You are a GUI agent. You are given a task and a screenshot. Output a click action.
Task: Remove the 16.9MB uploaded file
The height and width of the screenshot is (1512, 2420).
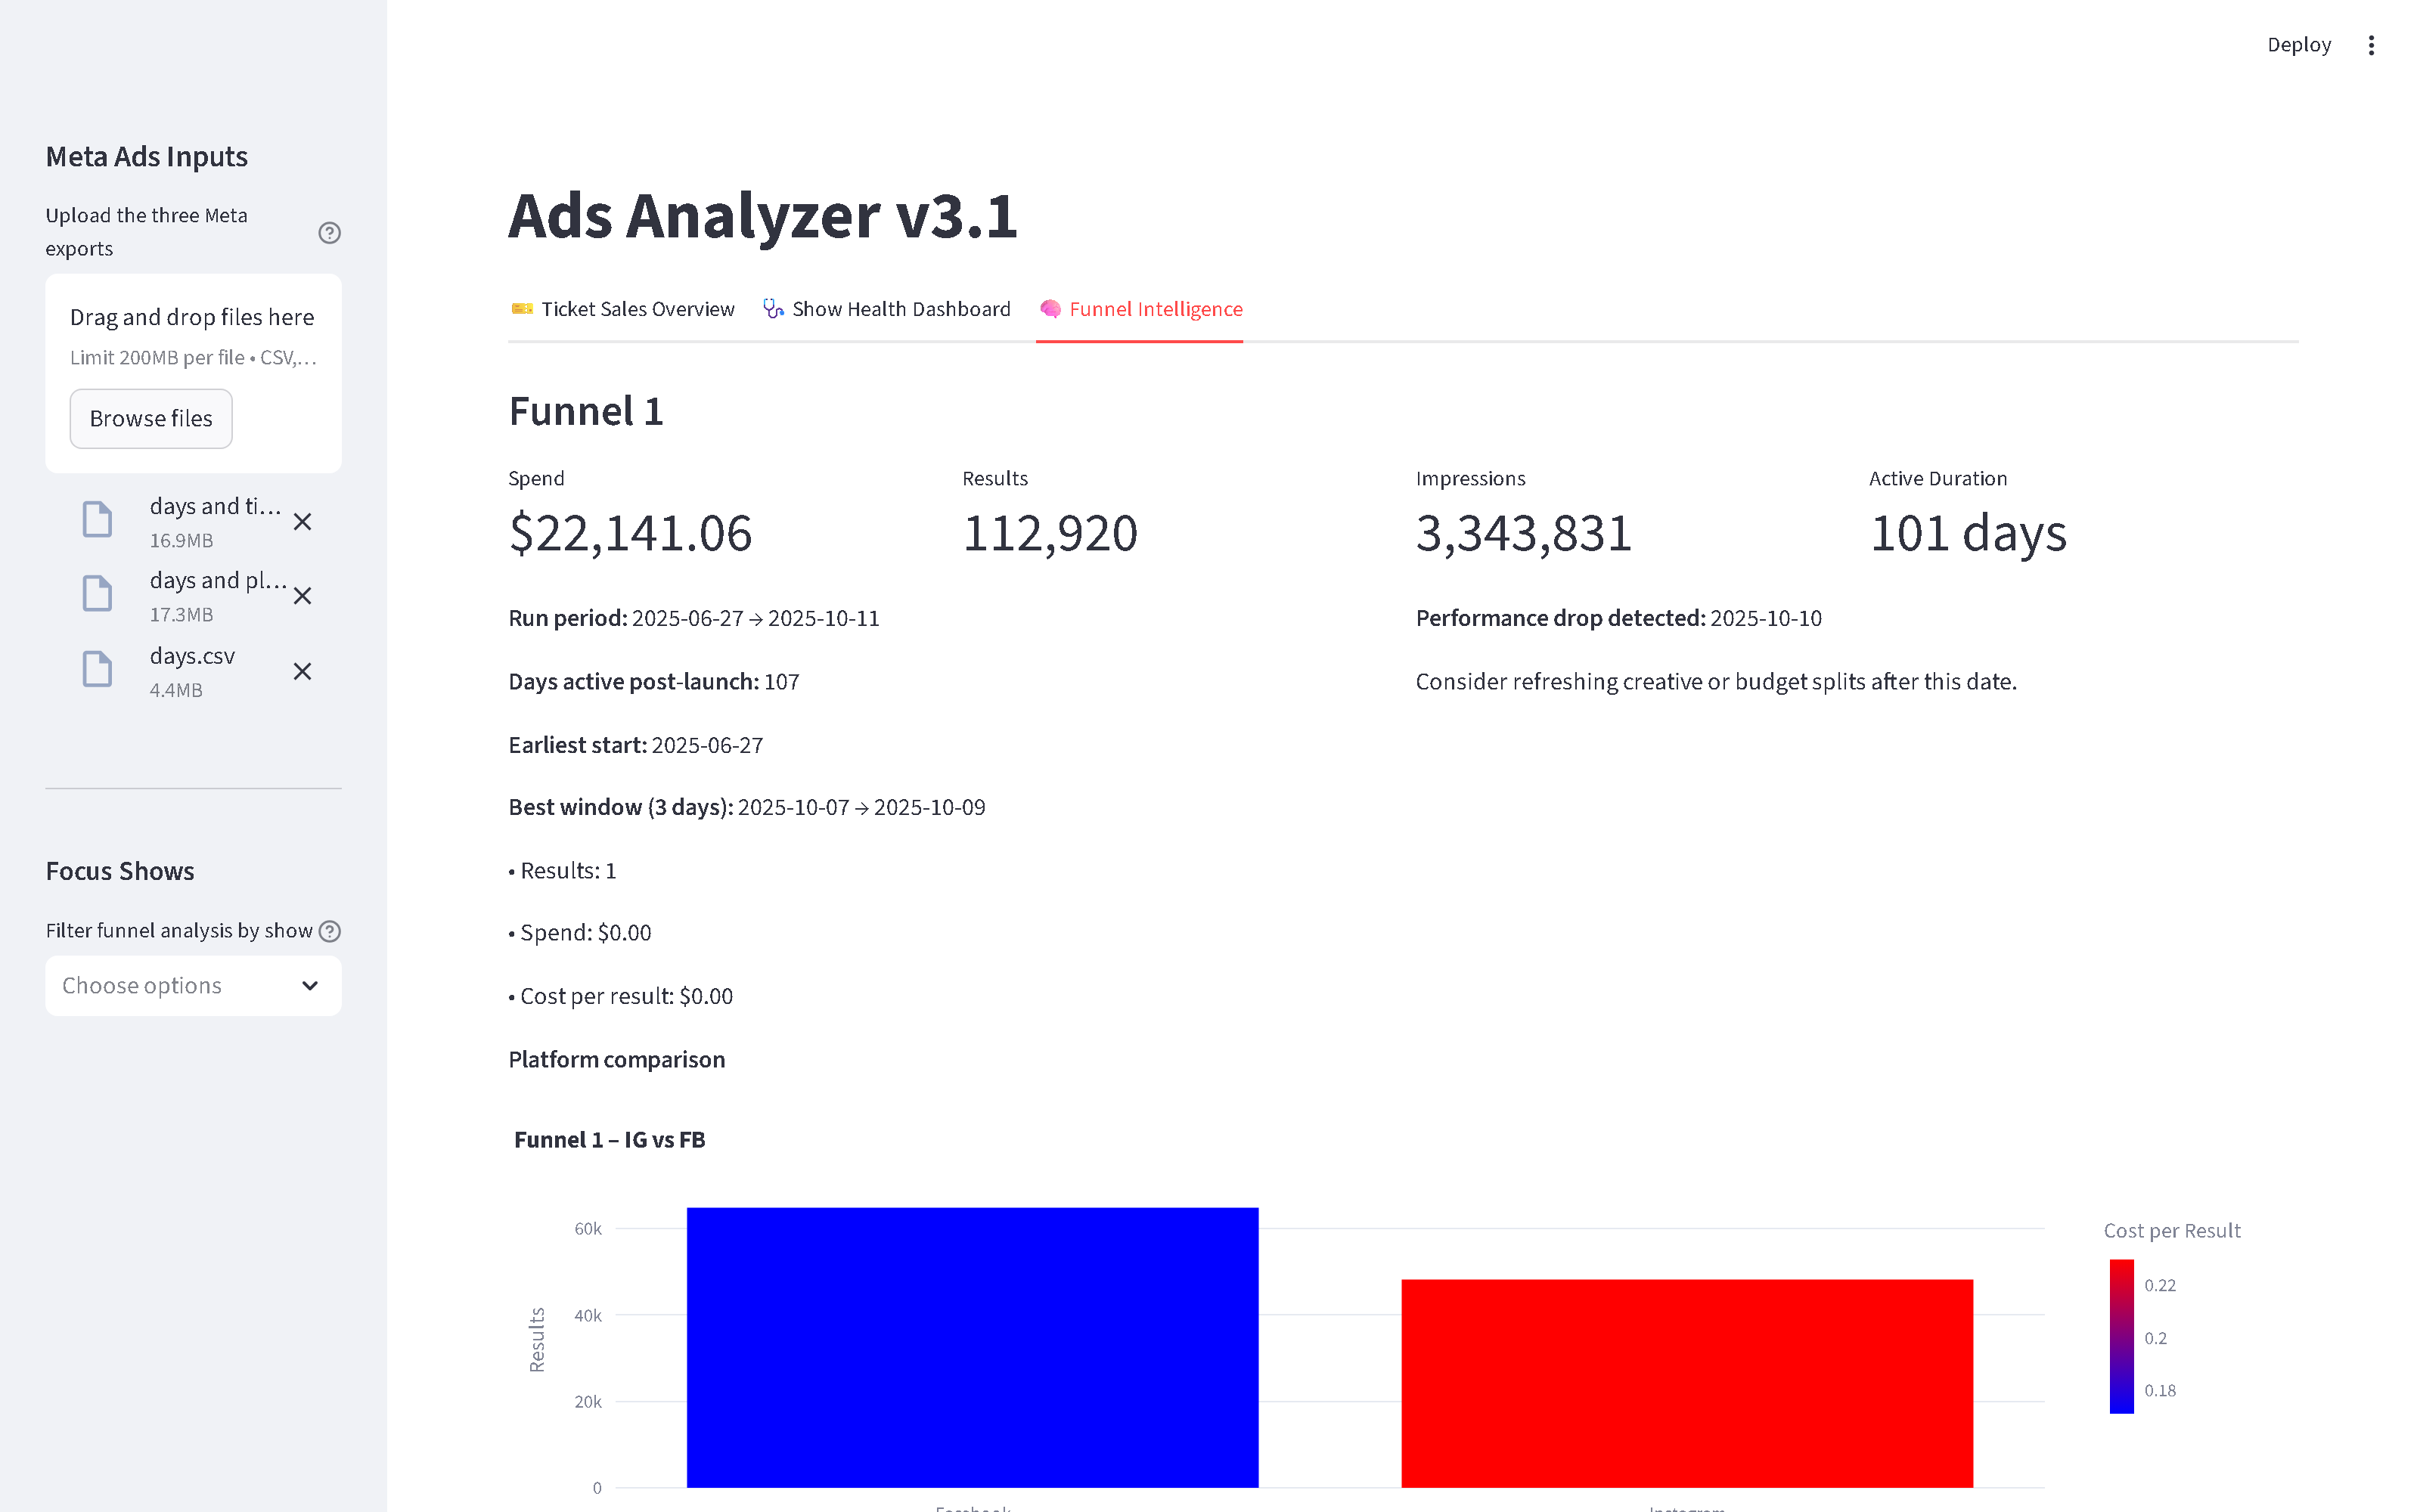point(303,522)
